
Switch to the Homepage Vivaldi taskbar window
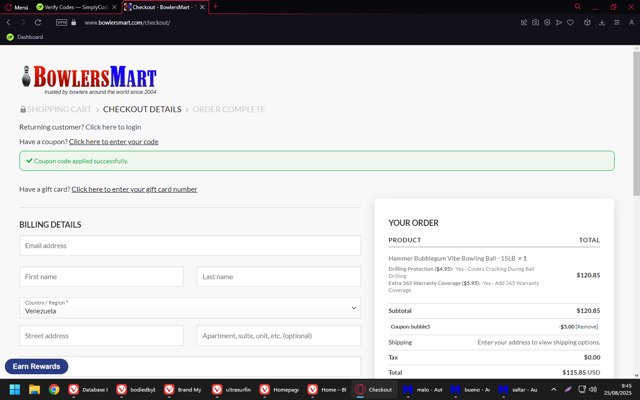279,389
